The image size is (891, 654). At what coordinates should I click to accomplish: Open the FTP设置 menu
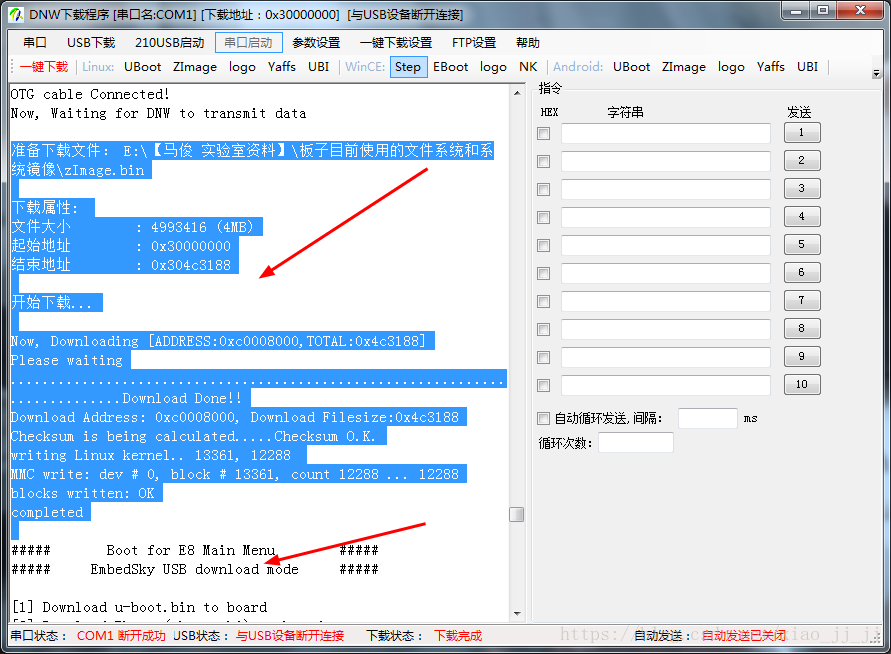click(x=474, y=43)
